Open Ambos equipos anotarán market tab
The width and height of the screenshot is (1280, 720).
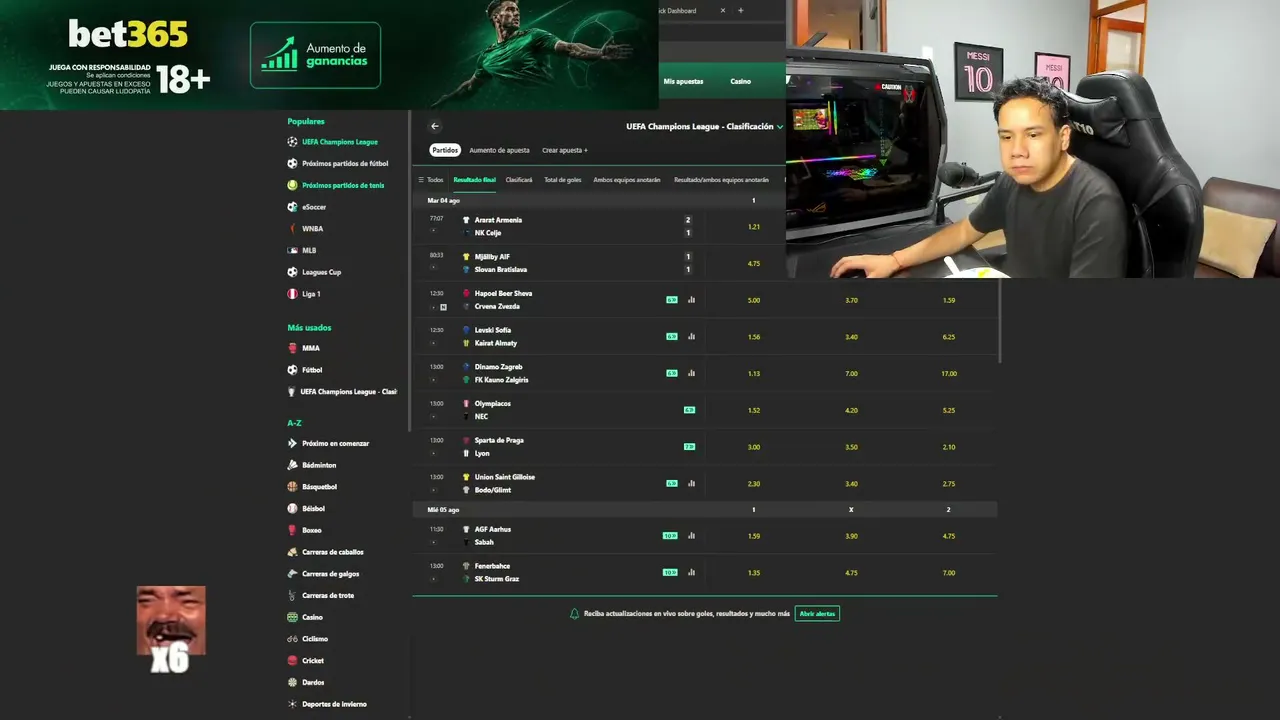[x=627, y=180]
